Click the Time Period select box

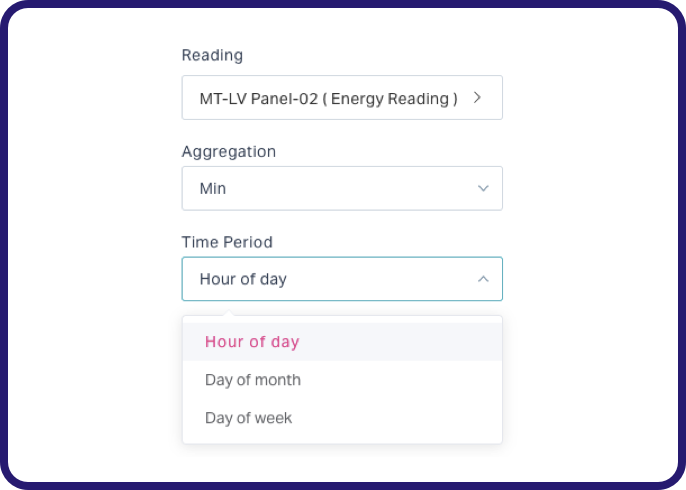[x=342, y=279]
